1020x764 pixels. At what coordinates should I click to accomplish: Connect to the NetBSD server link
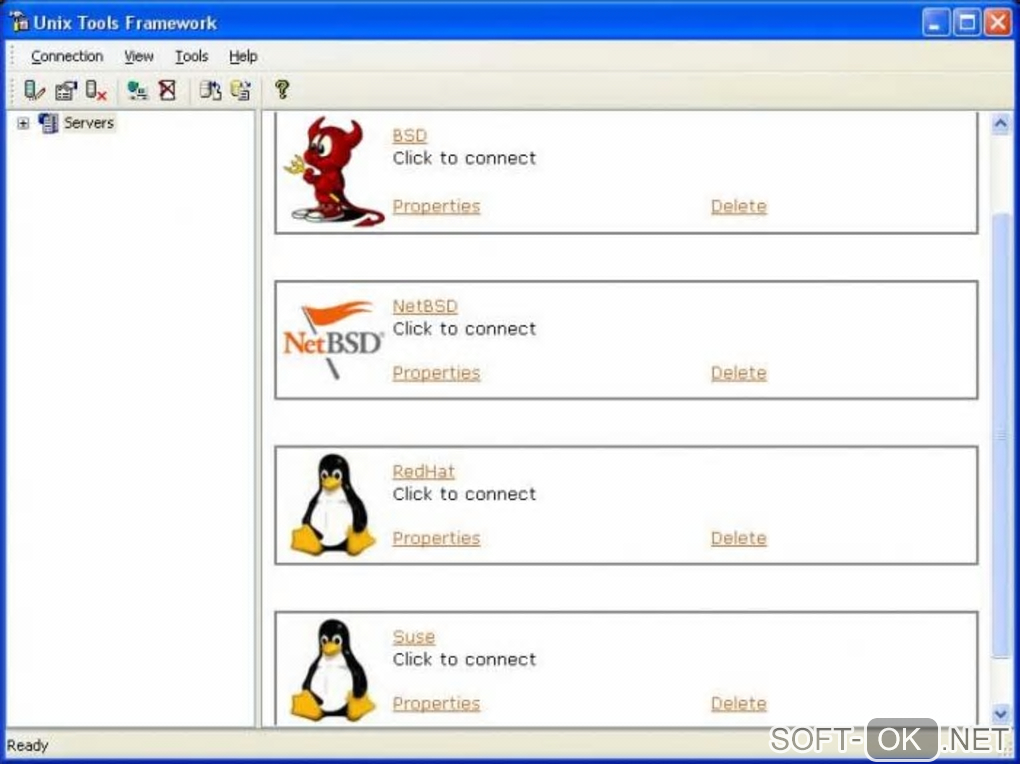(425, 306)
